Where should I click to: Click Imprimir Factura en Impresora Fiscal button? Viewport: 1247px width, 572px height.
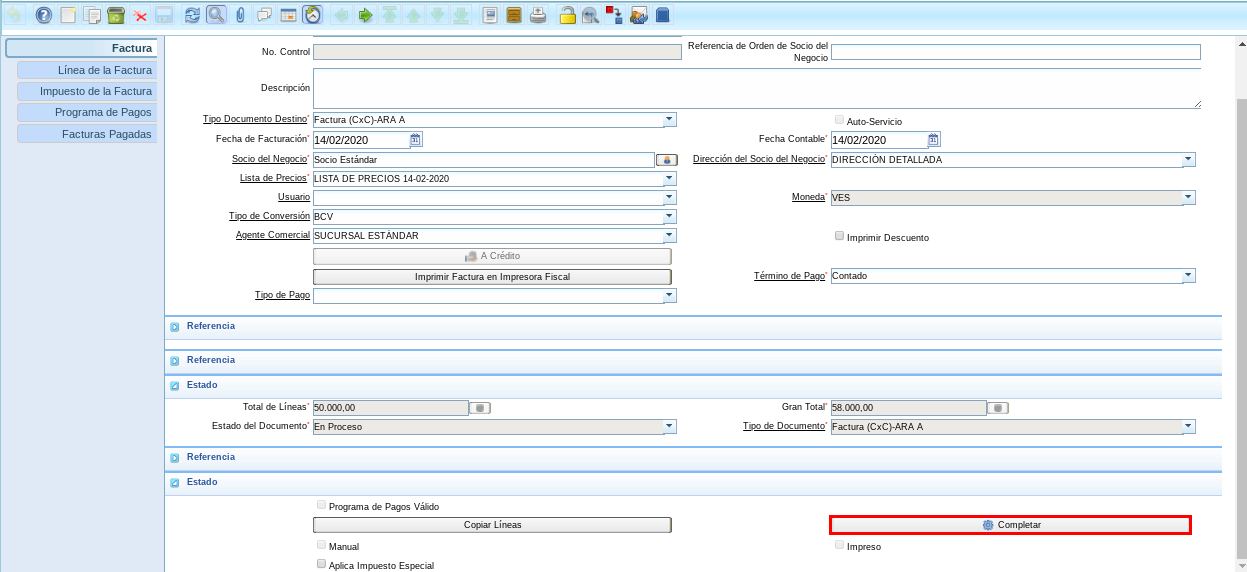pyautogui.click(x=492, y=276)
